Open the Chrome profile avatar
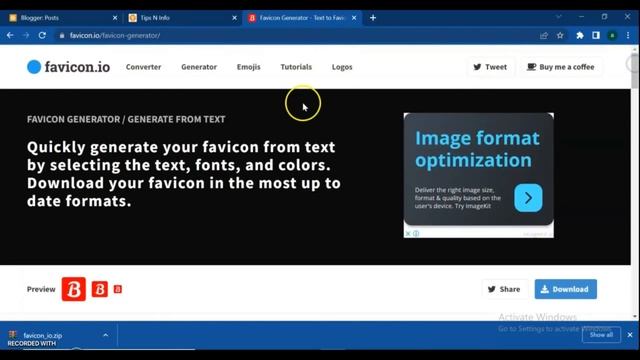The width and height of the screenshot is (640, 360). click(612, 36)
